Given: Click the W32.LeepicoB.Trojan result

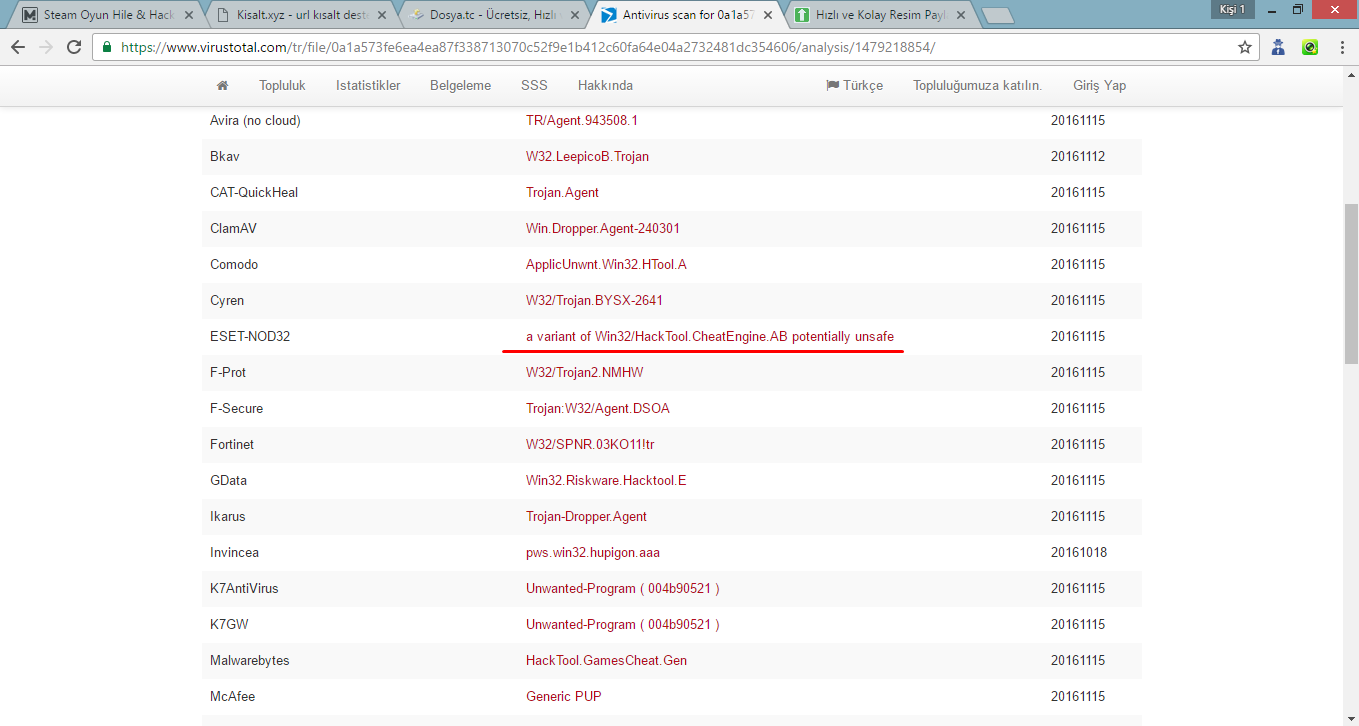Looking at the screenshot, I should point(587,156).
